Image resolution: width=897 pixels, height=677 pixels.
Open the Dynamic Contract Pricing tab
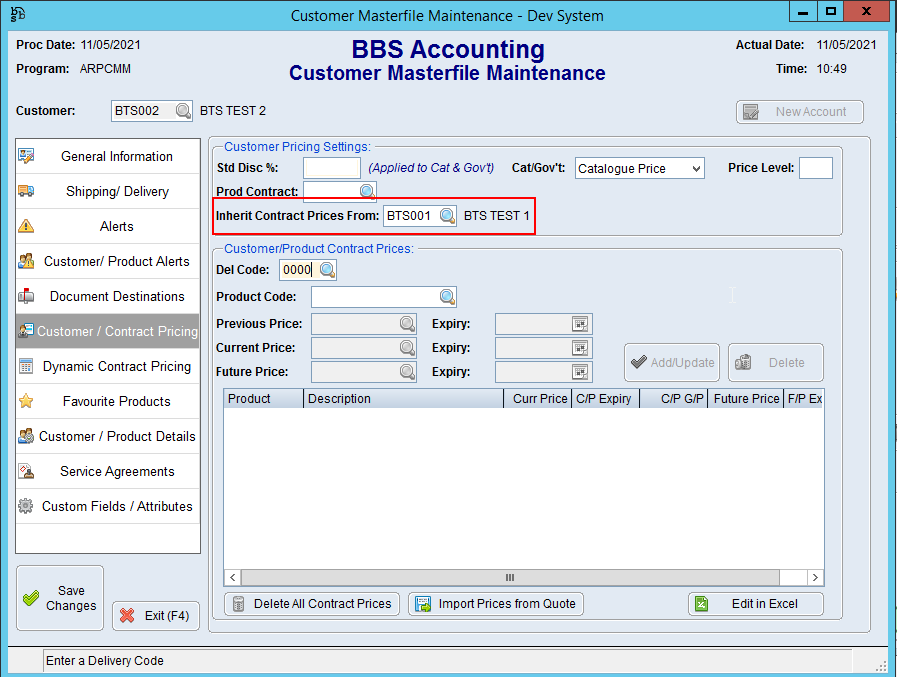[x=108, y=367]
